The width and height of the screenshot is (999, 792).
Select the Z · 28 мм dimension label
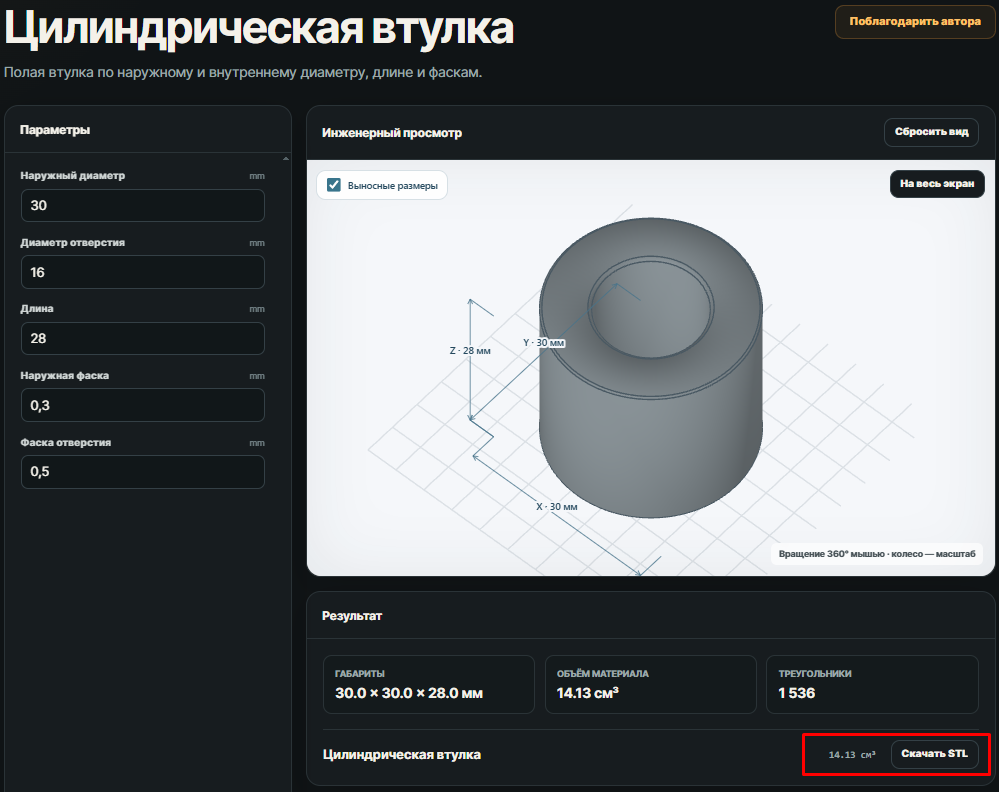pyautogui.click(x=470, y=350)
